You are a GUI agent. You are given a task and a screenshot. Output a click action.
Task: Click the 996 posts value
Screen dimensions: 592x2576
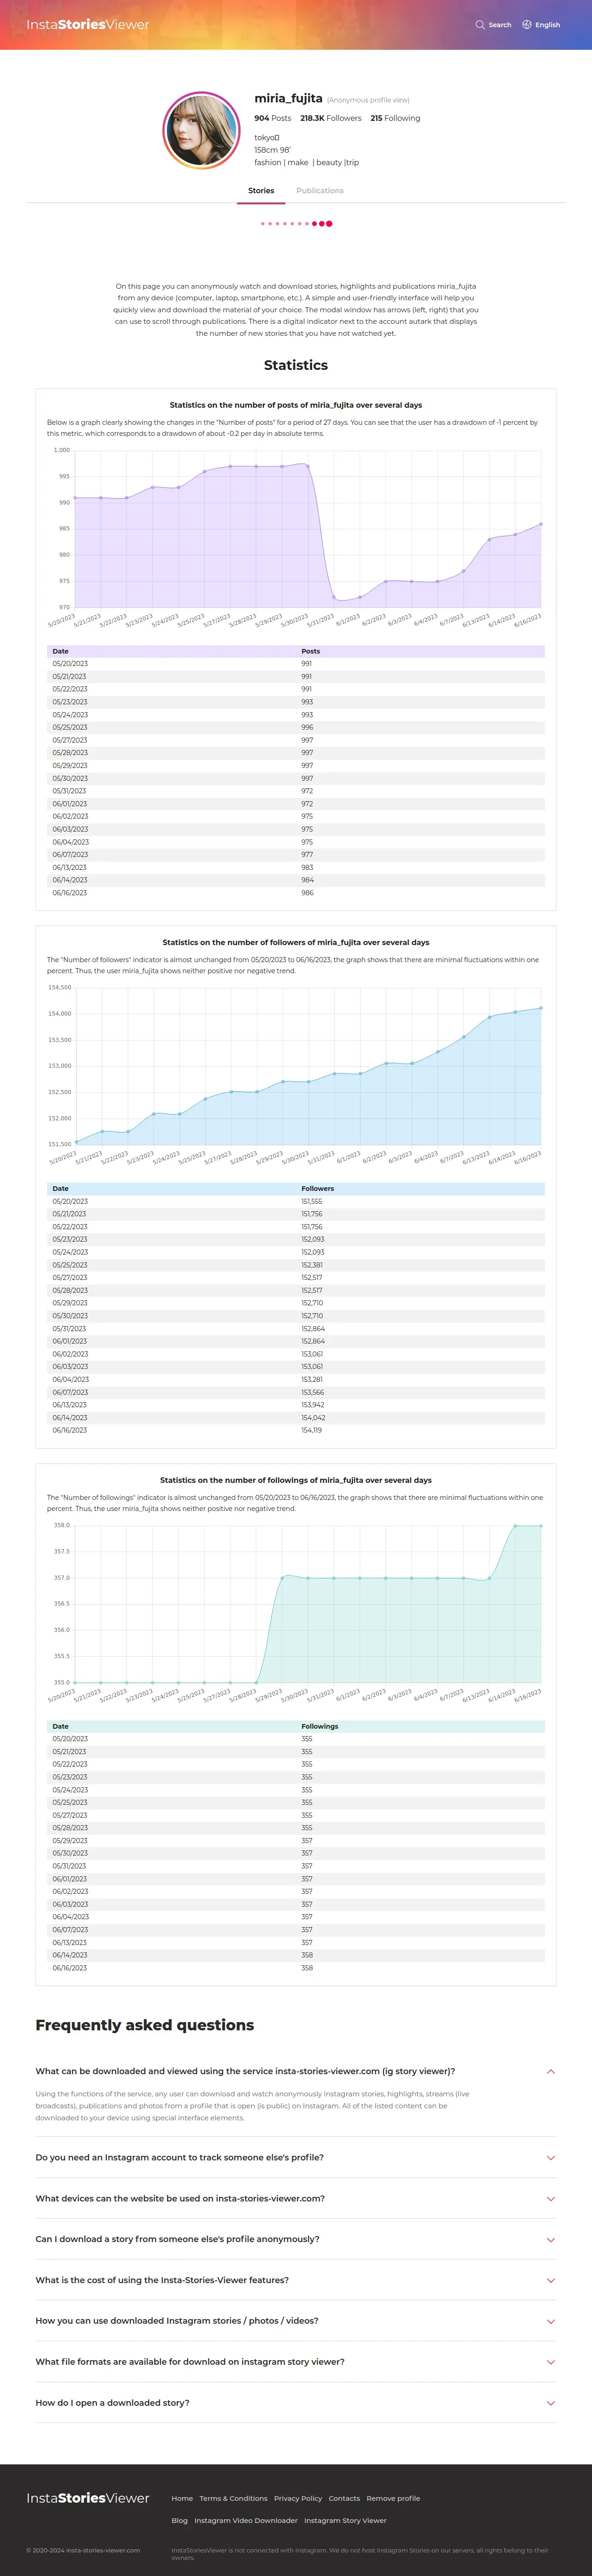(x=307, y=727)
